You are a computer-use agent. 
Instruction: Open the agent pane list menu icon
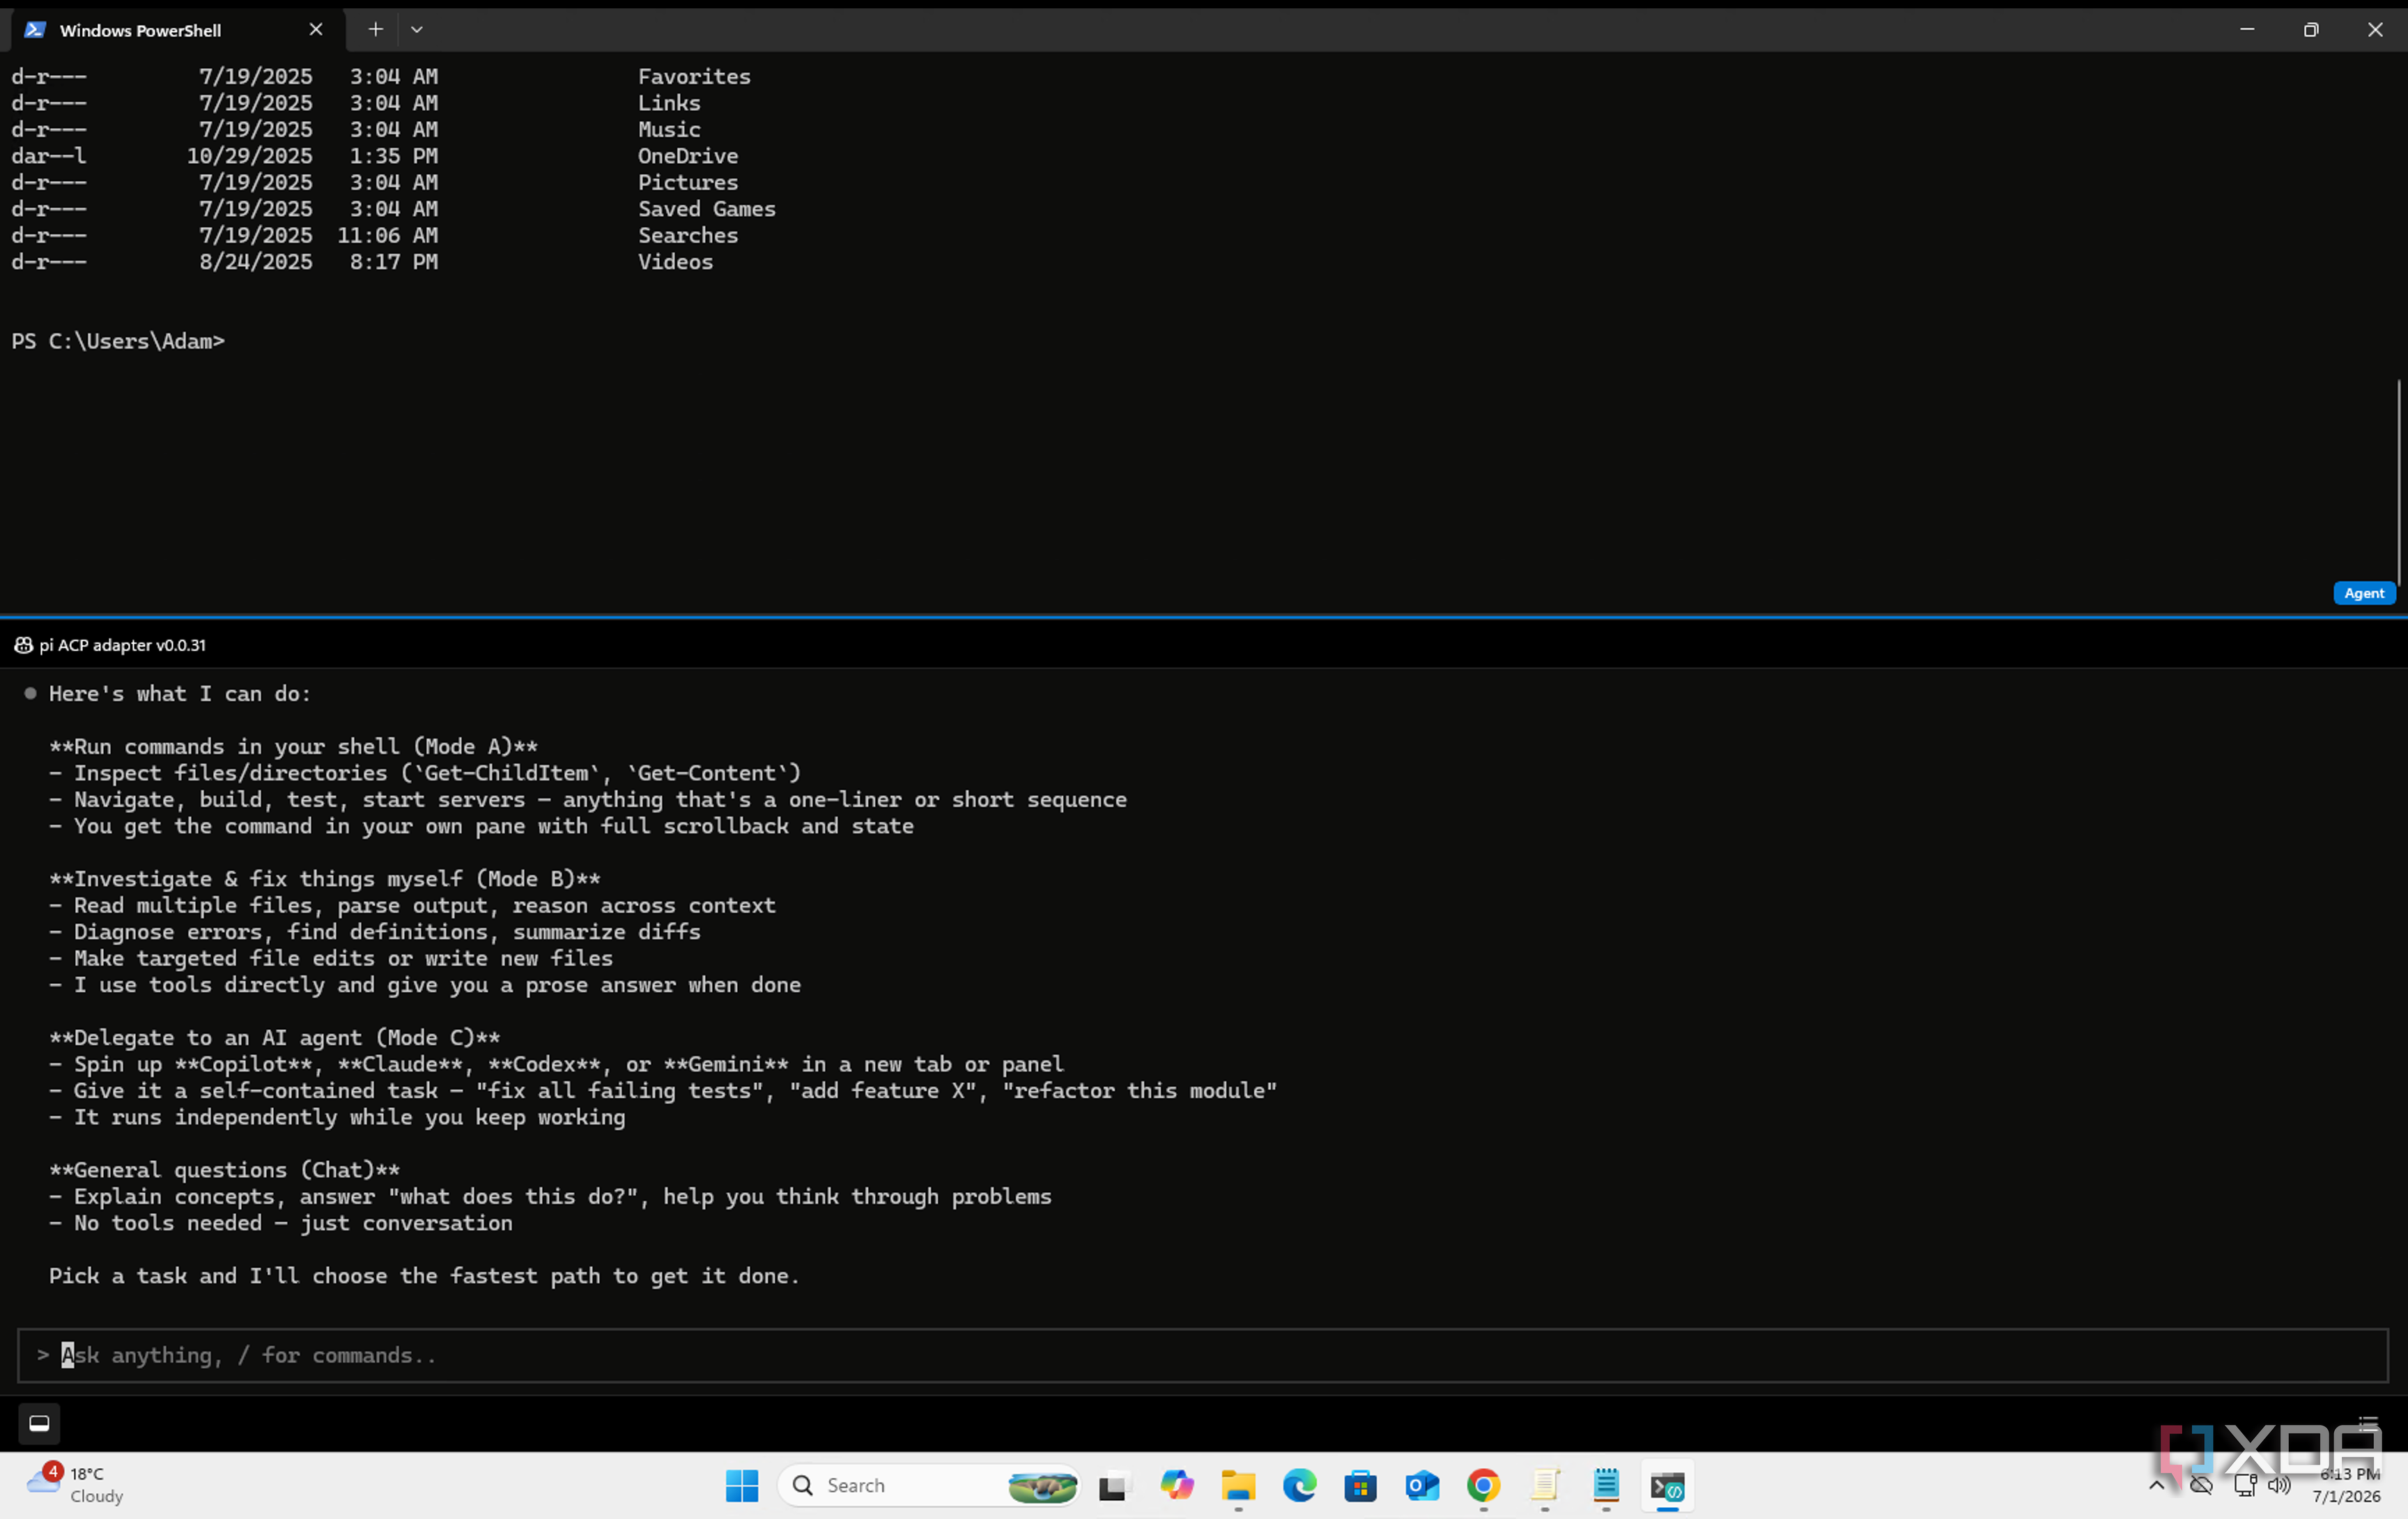[2368, 1423]
